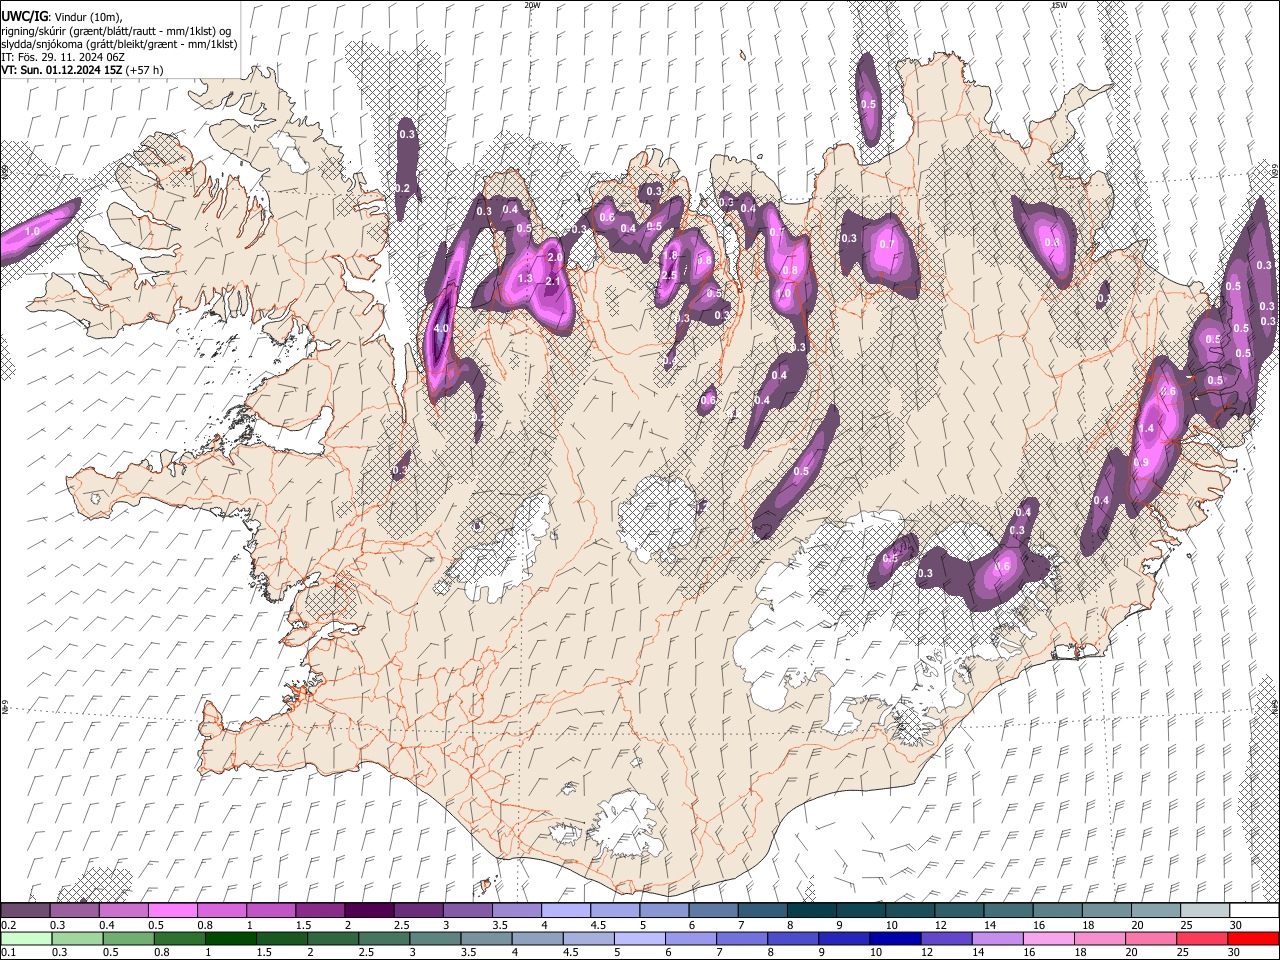The image size is (1280, 960).
Task: Click the '1.8' snowfall value on the map
Action: 670,255
